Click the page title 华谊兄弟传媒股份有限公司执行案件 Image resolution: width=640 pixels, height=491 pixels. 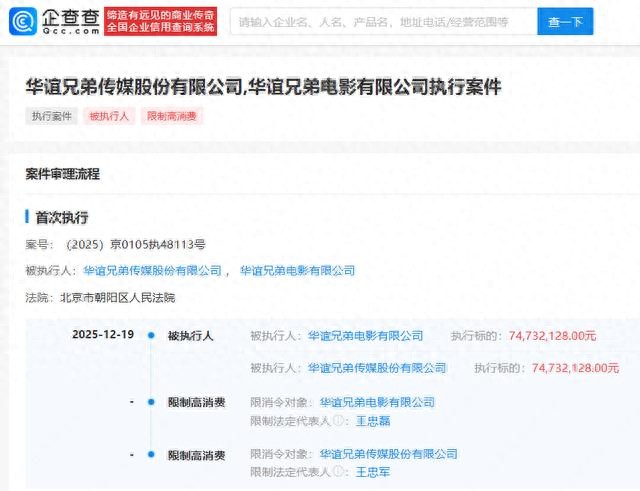pyautogui.click(x=264, y=87)
